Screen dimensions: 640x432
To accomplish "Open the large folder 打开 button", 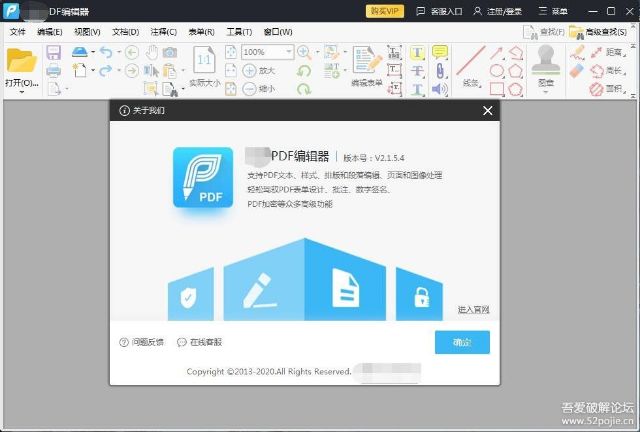I will point(22,67).
